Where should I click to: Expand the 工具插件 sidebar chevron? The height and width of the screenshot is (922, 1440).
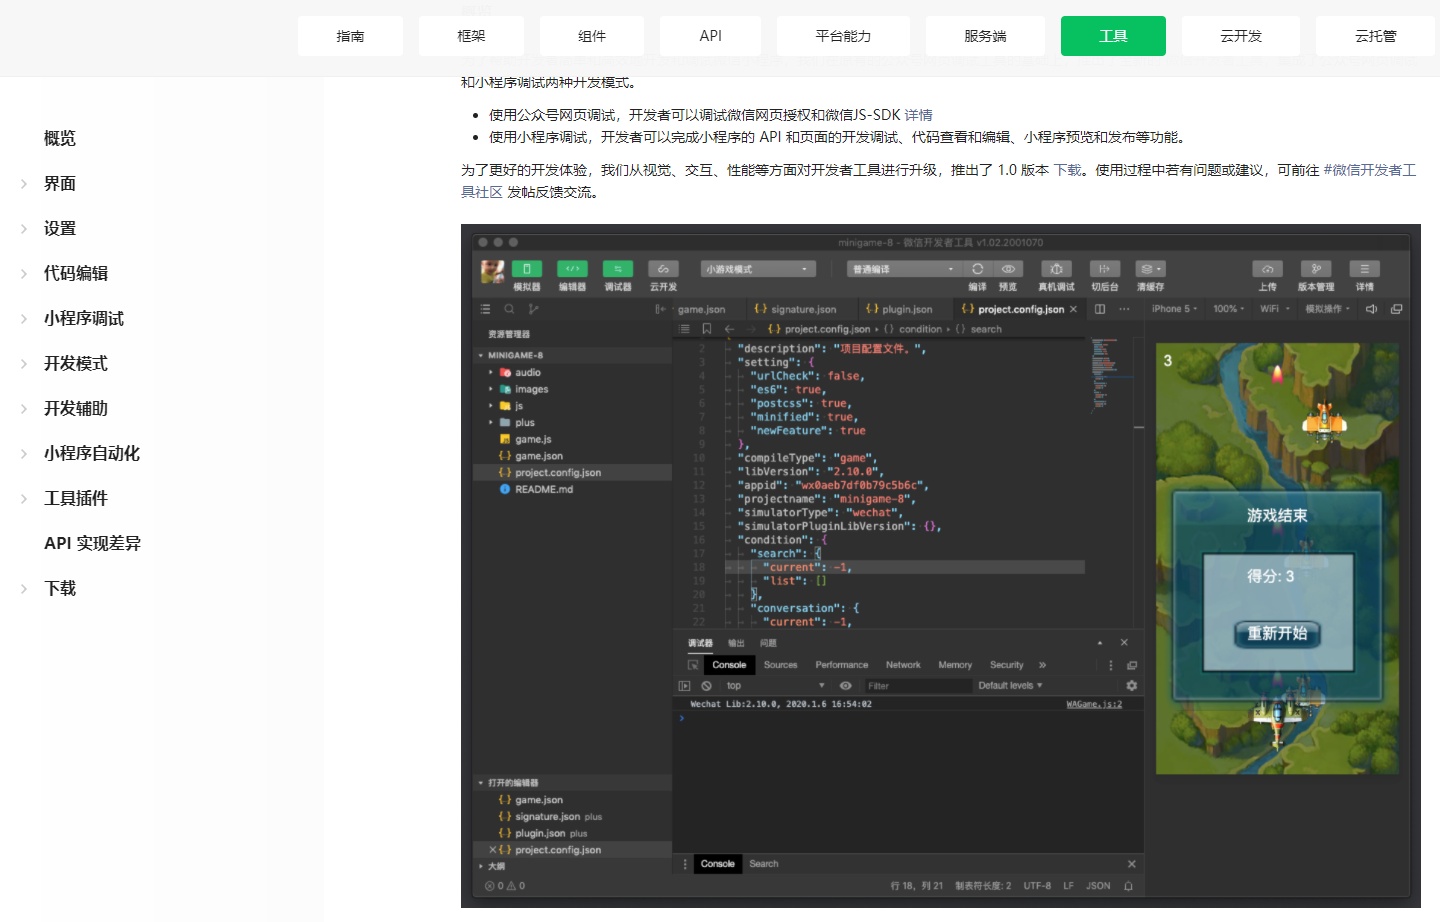24,499
